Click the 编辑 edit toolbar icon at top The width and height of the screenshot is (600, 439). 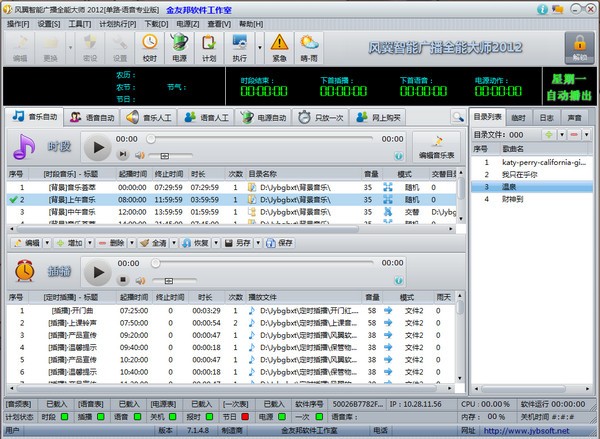coord(20,48)
